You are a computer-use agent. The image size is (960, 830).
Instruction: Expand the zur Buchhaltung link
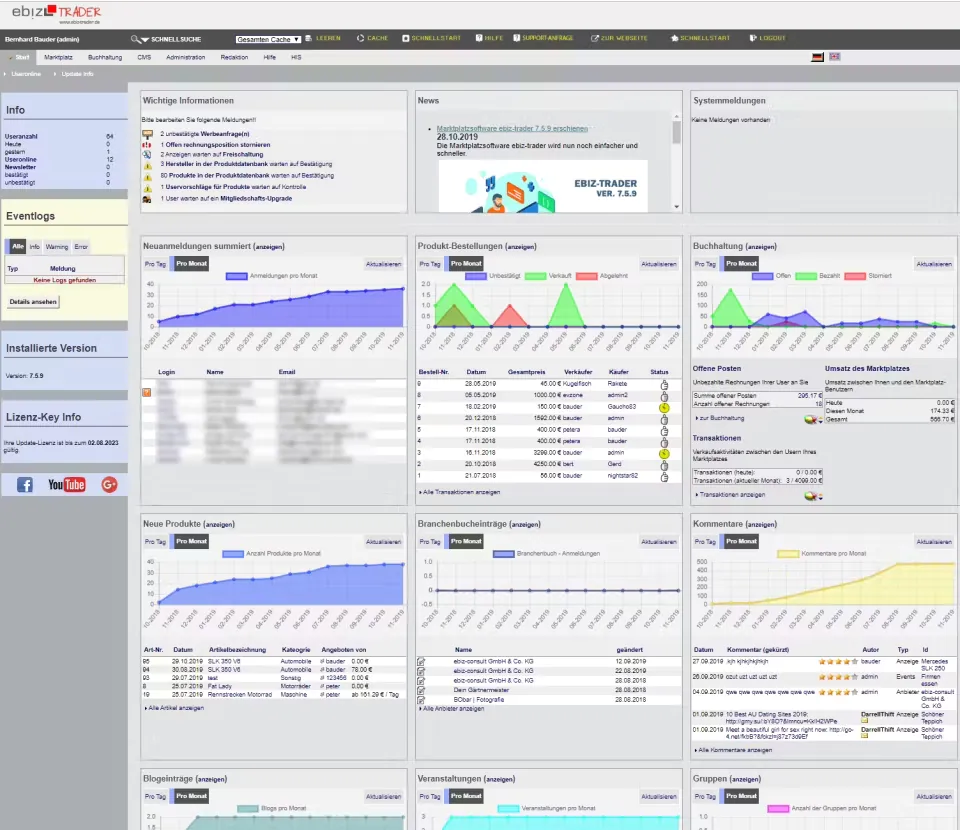[720, 418]
